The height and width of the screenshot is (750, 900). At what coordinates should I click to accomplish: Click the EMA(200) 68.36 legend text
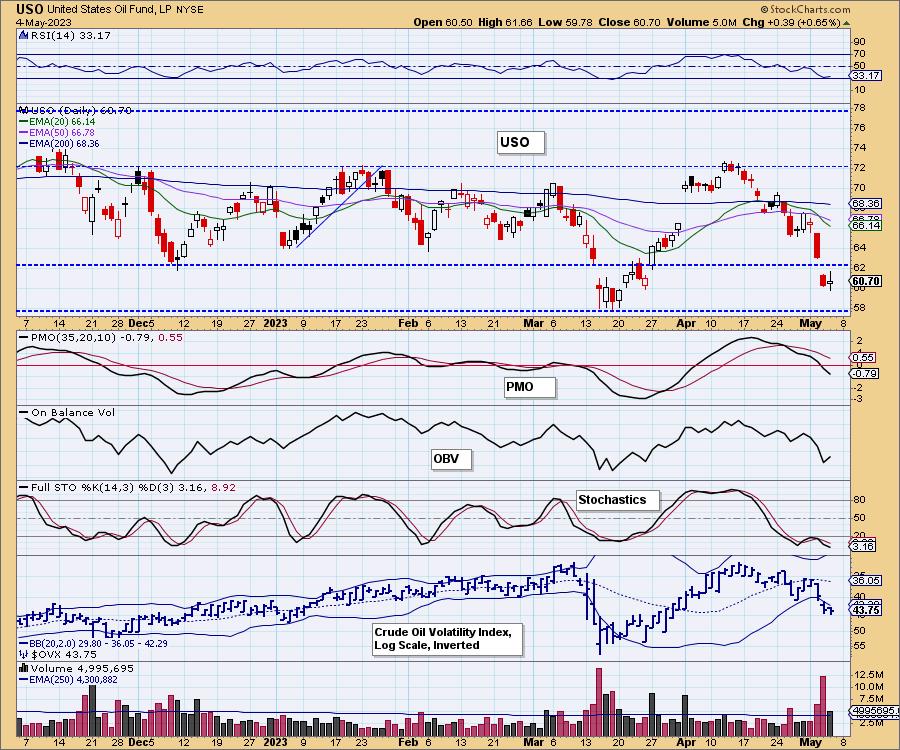tap(64, 143)
